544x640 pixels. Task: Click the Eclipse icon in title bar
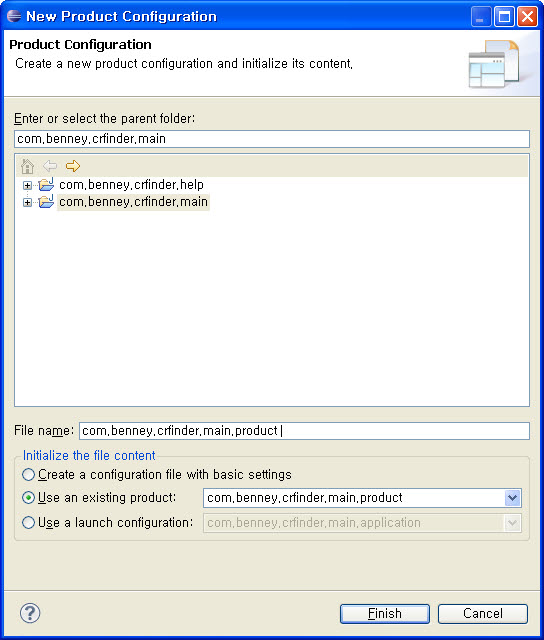pyautogui.click(x=14, y=16)
